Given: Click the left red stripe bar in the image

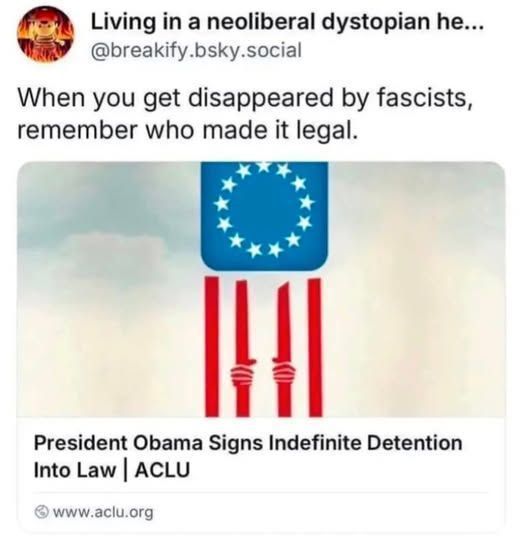Looking at the screenshot, I should click(x=212, y=347).
